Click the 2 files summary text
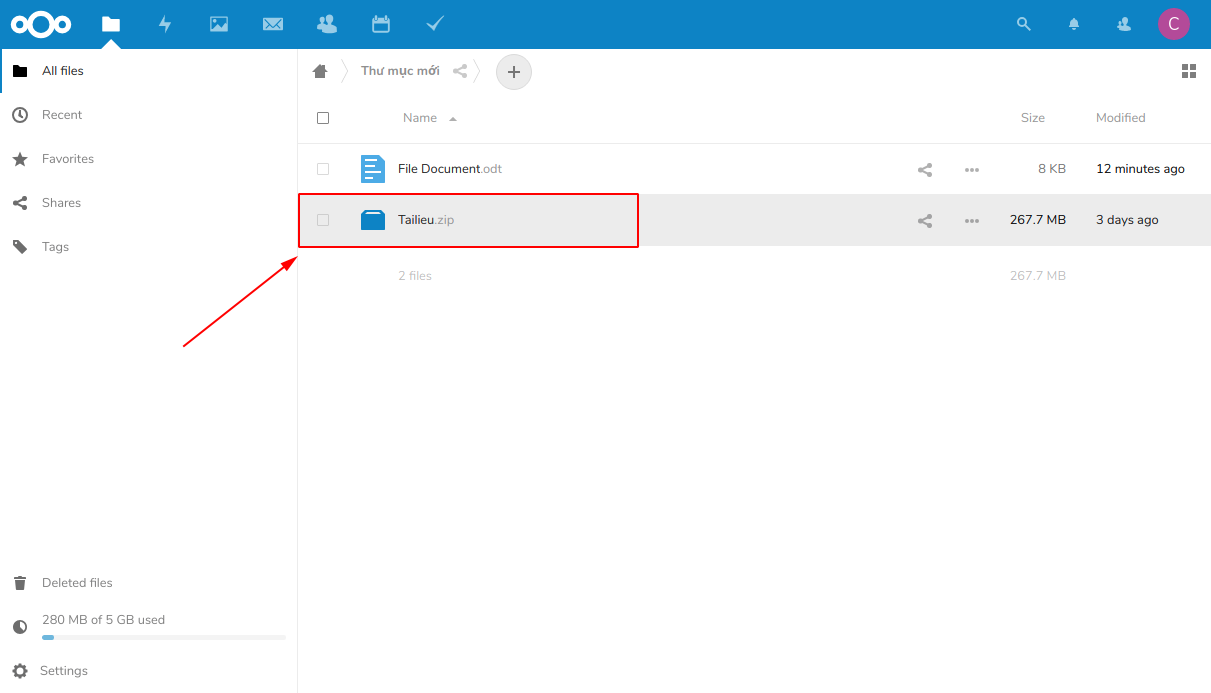 coord(415,276)
